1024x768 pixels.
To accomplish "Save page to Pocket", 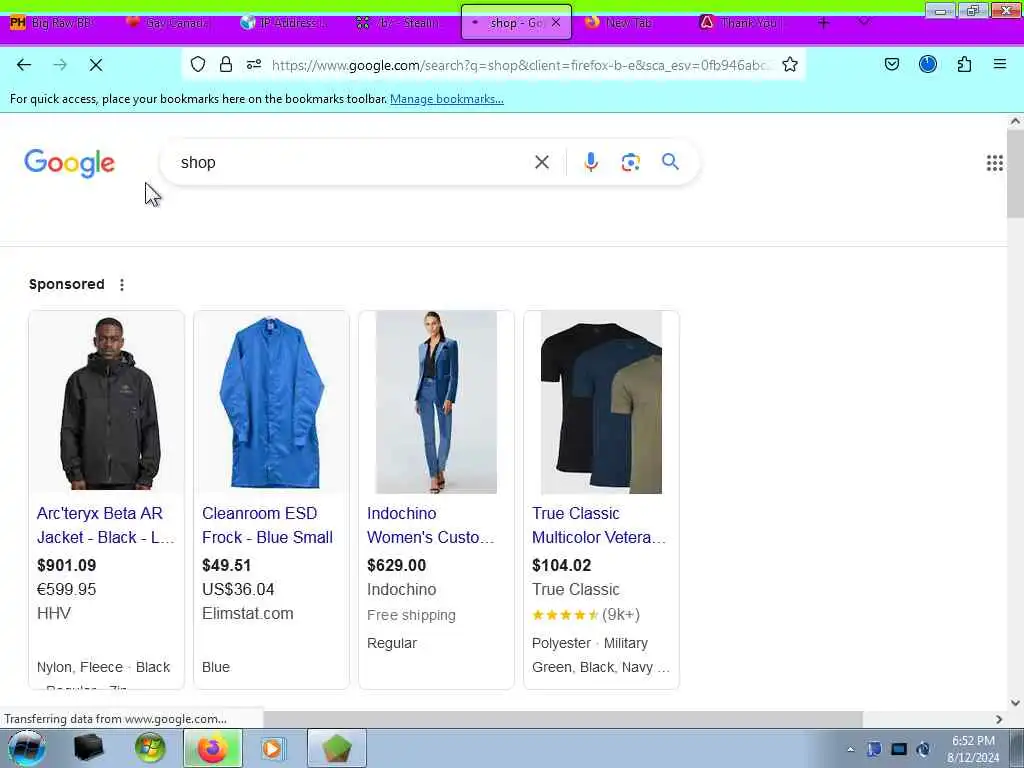I will [x=892, y=64].
